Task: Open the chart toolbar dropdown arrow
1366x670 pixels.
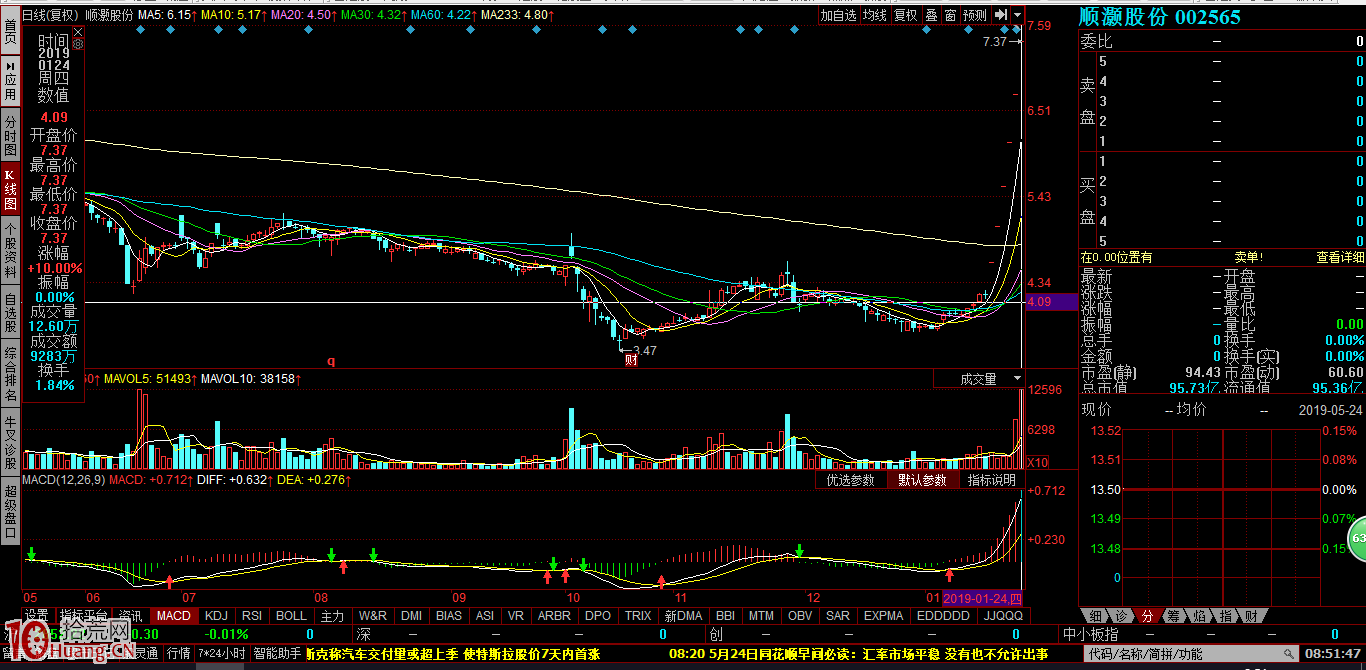Action: (x=1017, y=15)
